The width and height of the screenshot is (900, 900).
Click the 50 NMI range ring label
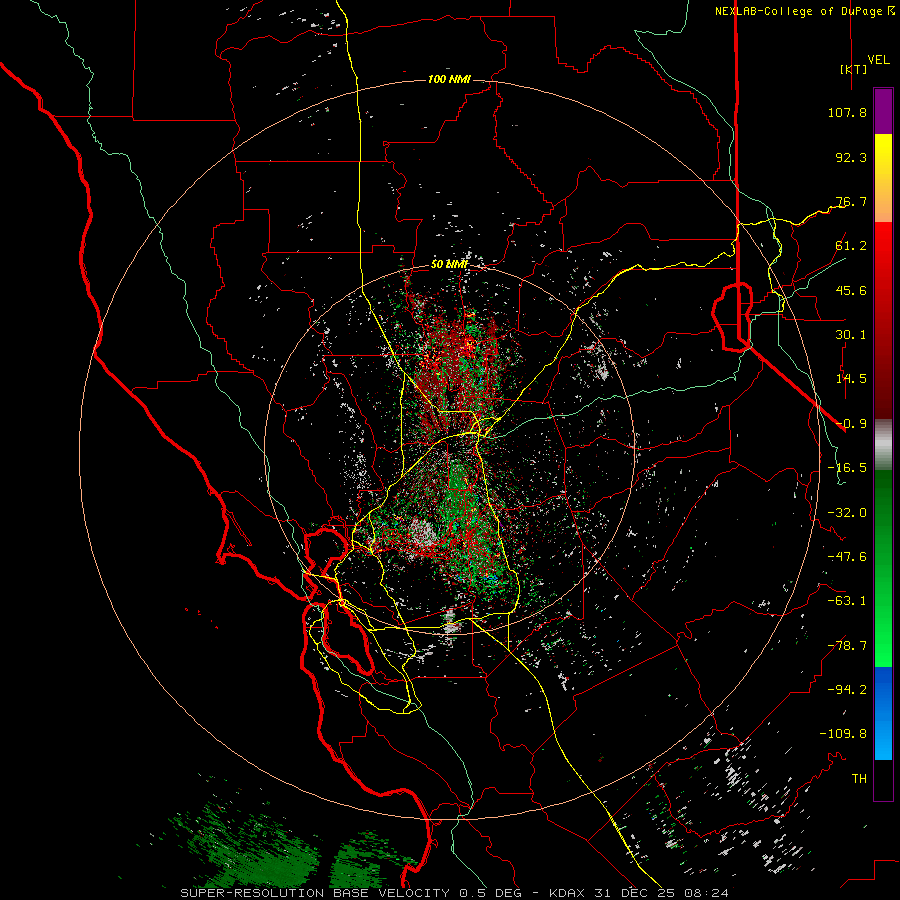click(449, 265)
